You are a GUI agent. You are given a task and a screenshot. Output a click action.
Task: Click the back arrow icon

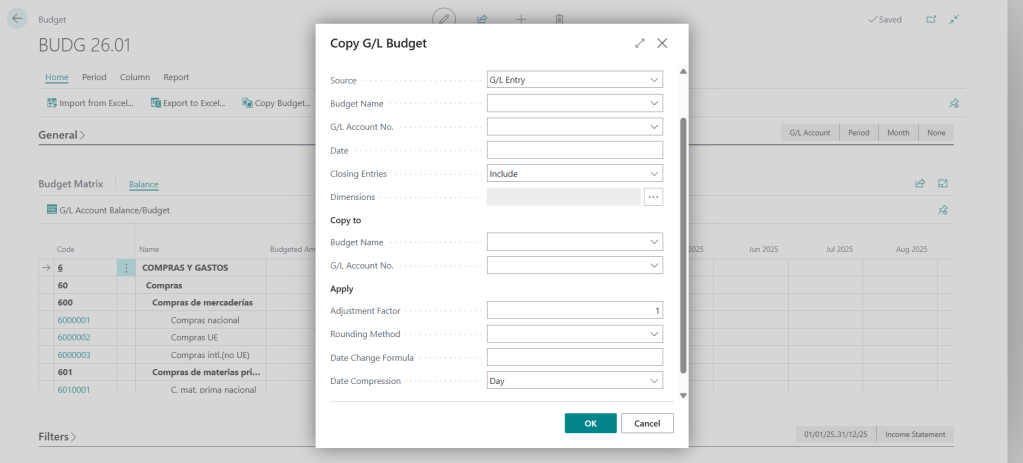[18, 19]
